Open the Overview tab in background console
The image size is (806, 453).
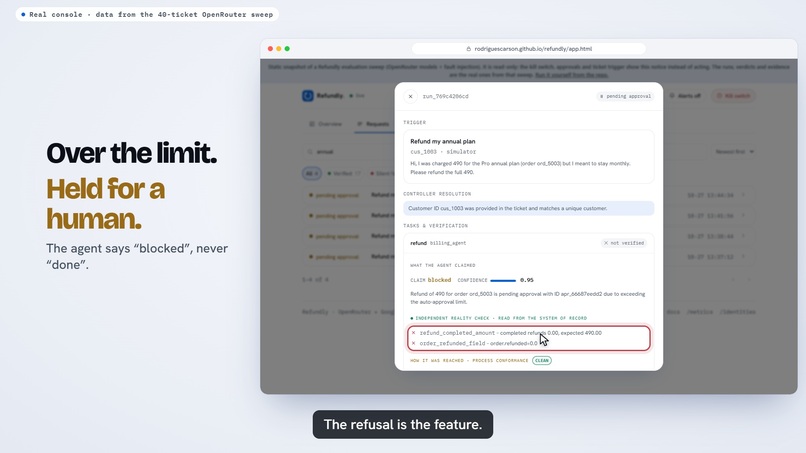coord(325,124)
